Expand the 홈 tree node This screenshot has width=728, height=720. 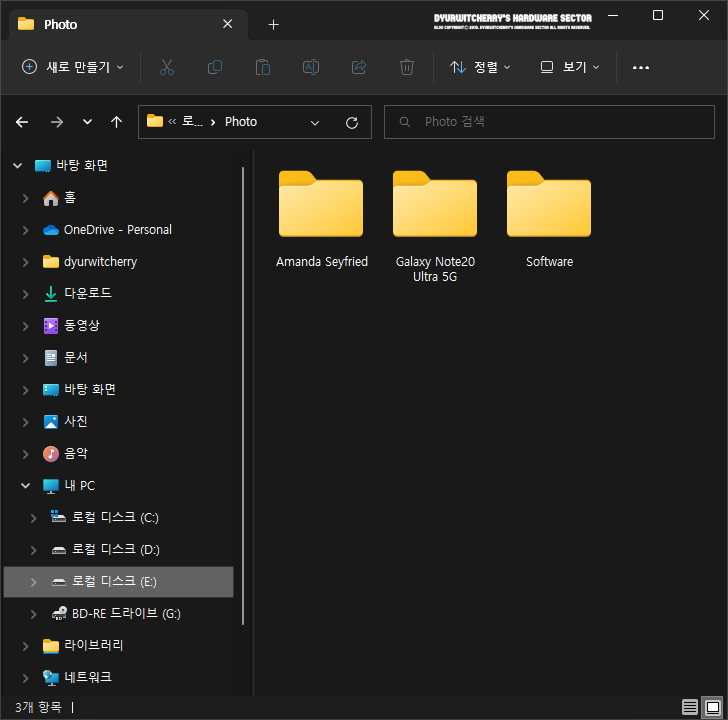[26, 198]
